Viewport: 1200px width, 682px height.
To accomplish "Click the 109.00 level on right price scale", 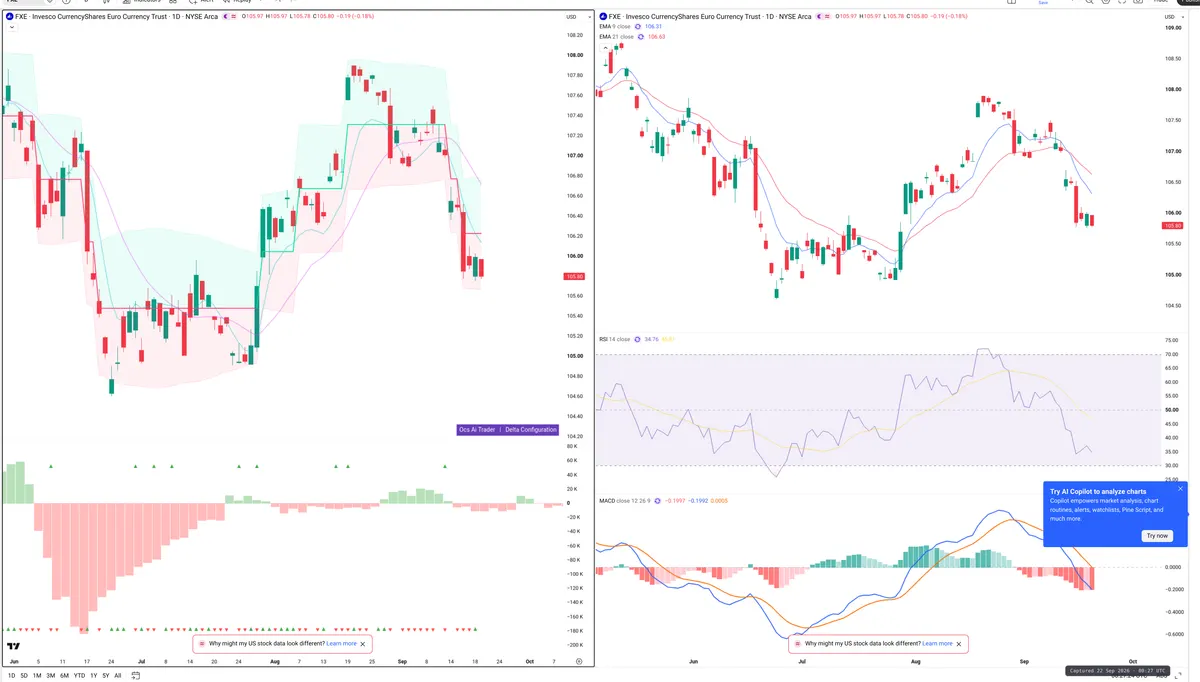I will 1173,27.
